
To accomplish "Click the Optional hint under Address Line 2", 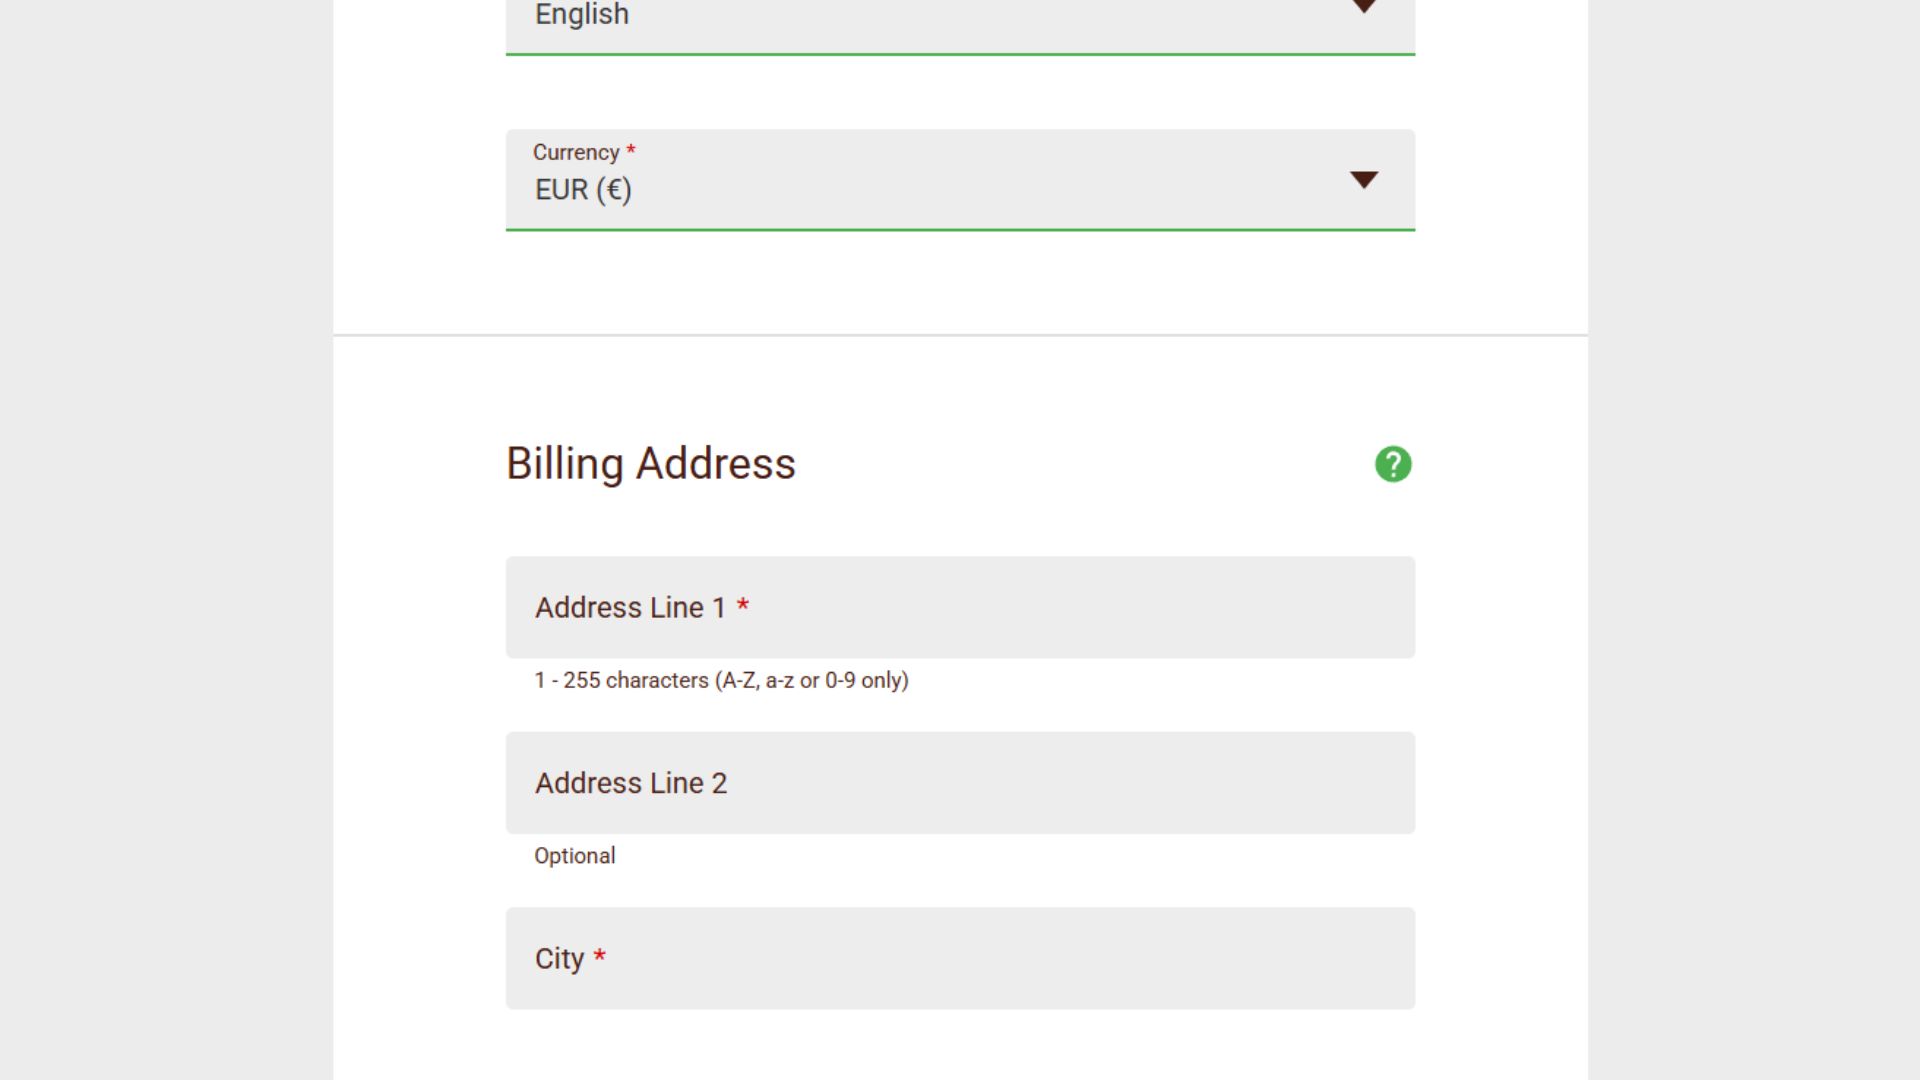I will 575,856.
